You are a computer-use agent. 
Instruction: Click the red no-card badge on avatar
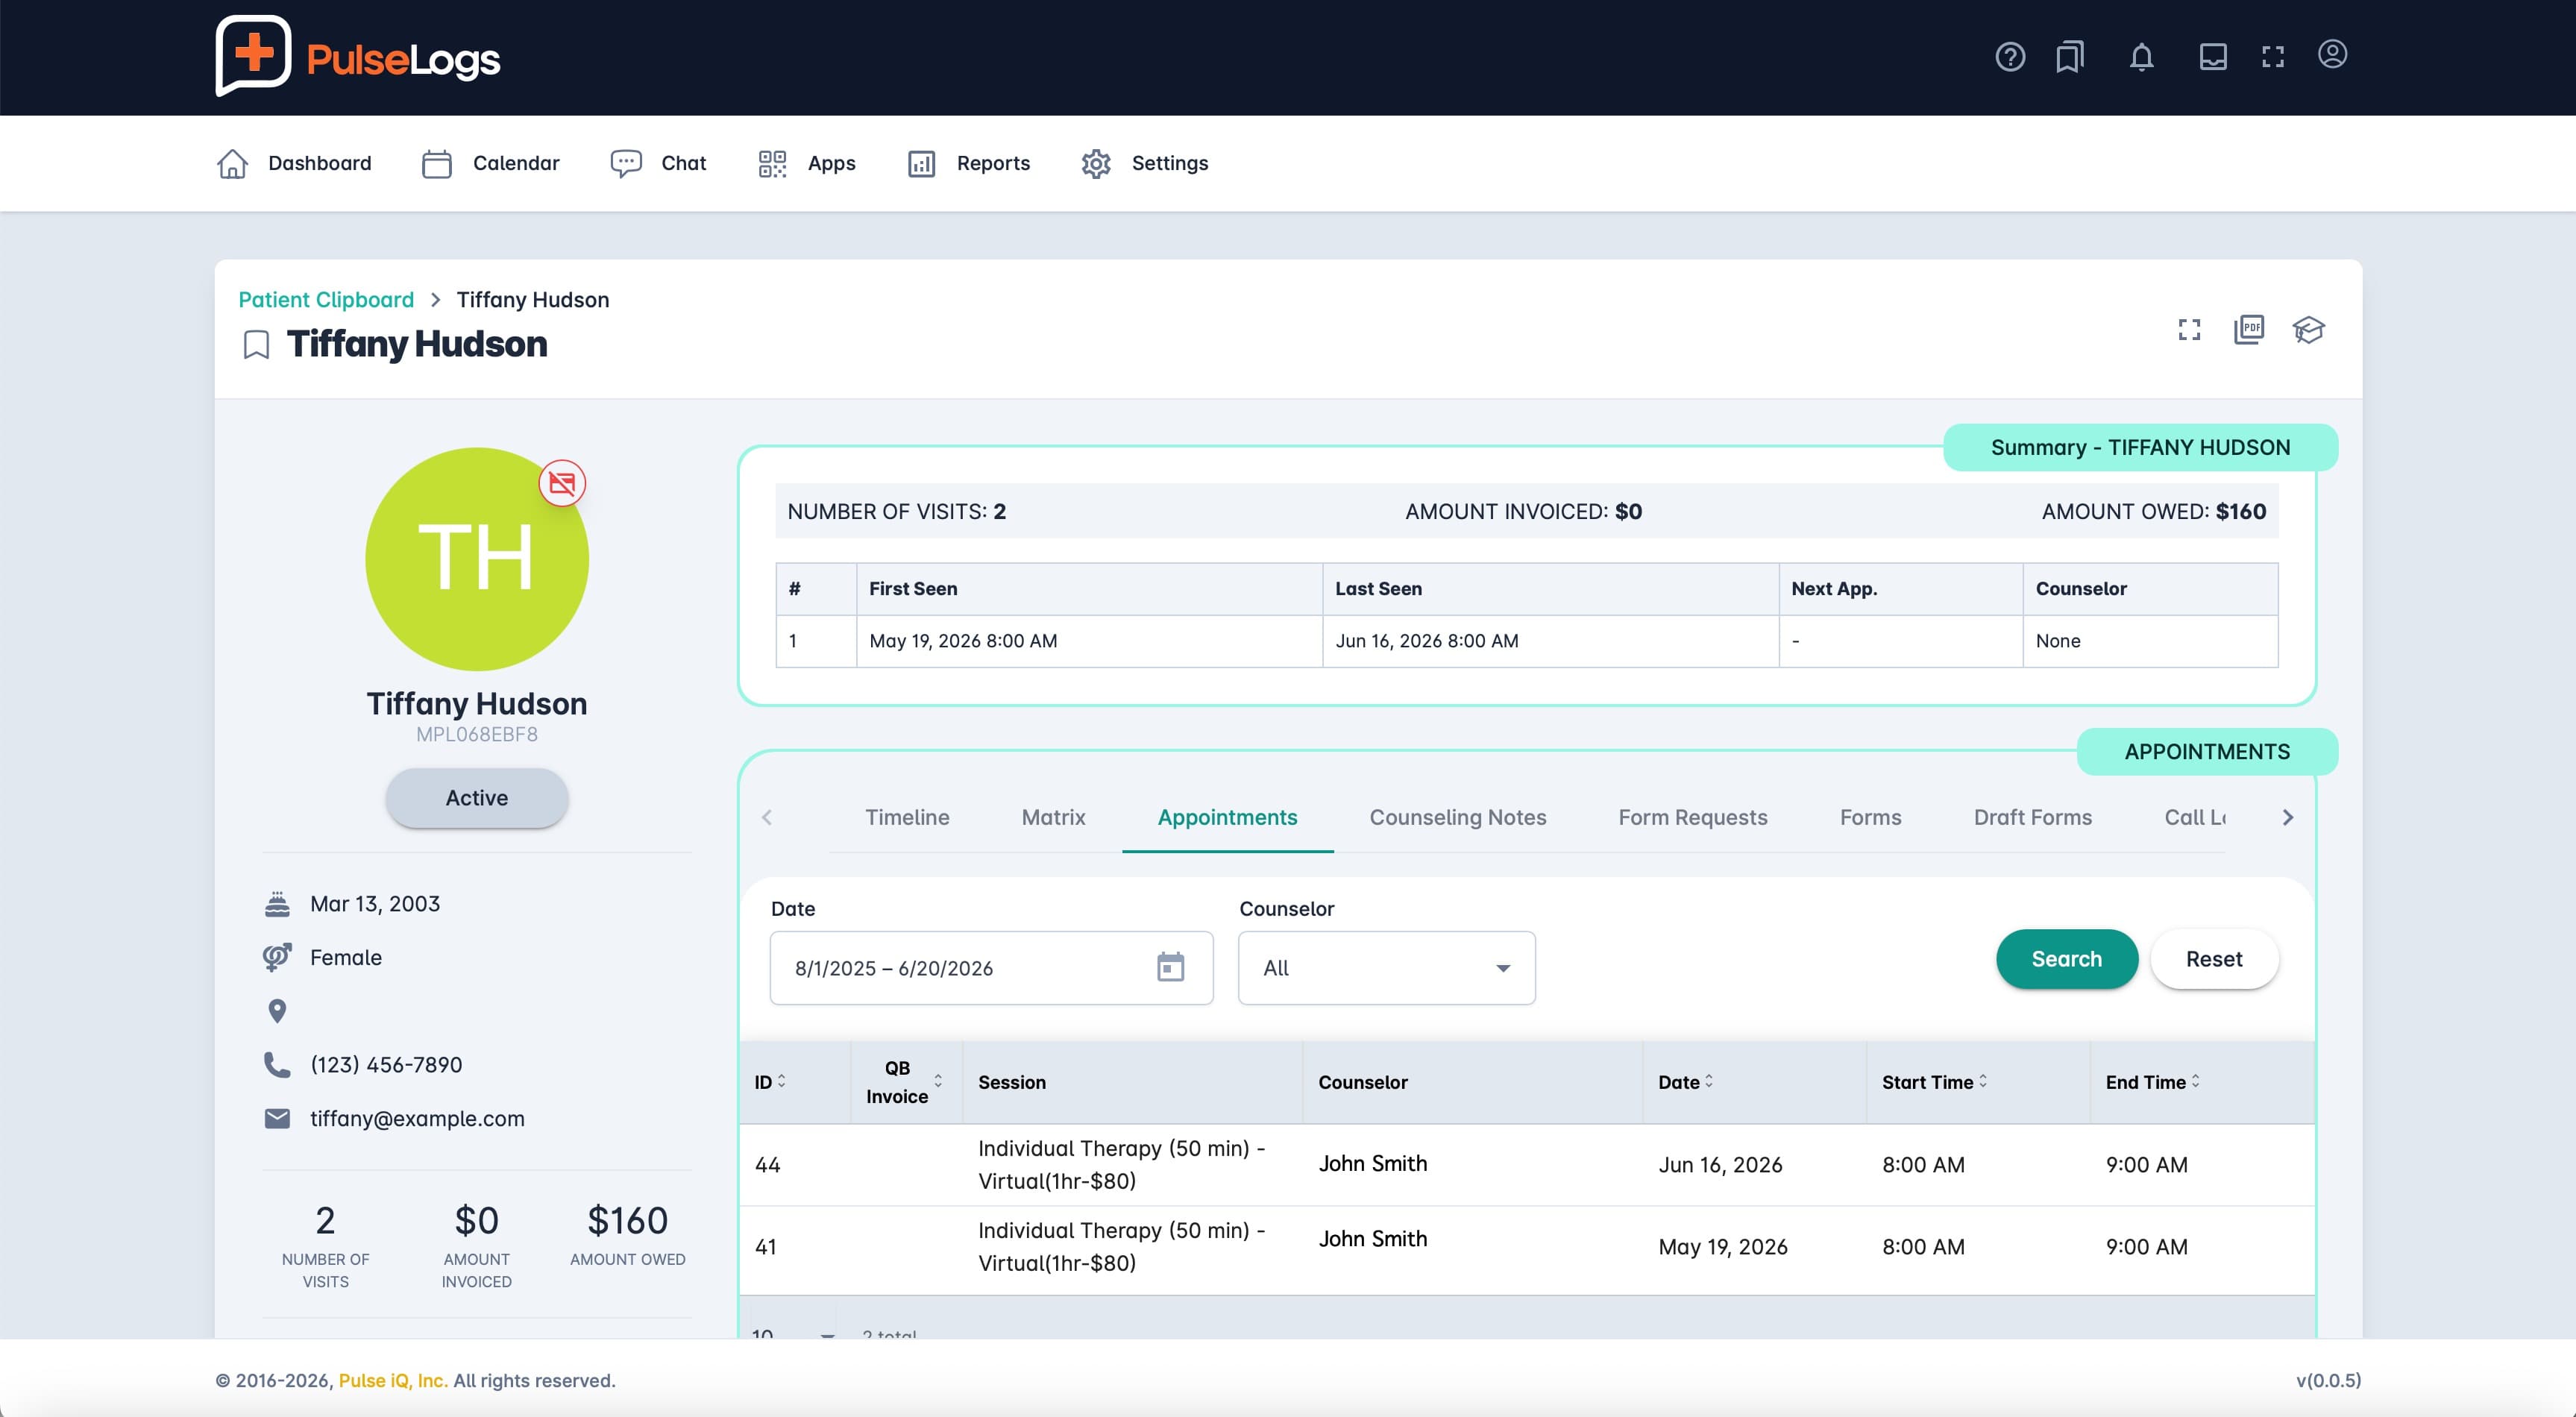coord(562,484)
